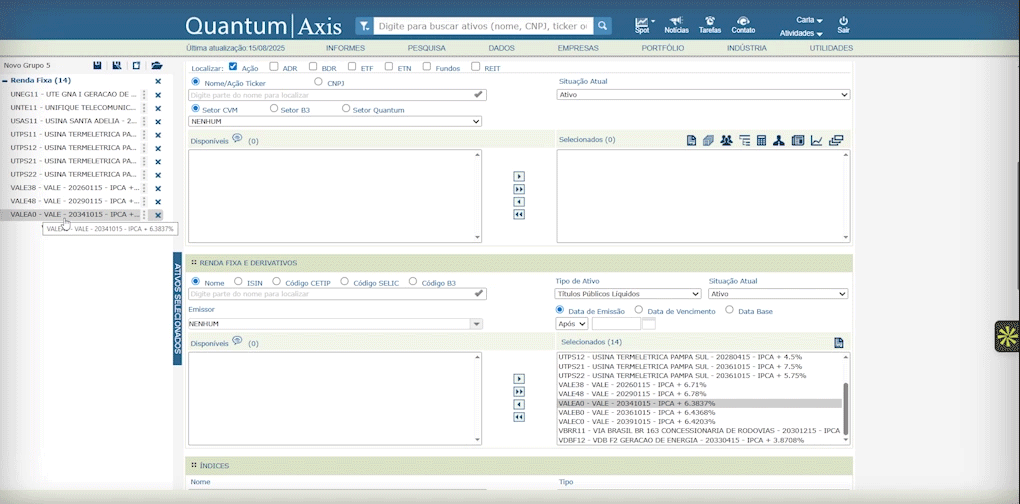Toggle the ATIVOS SELECIONADOS side tab
Image resolution: width=1020 pixels, height=504 pixels.
point(177,309)
